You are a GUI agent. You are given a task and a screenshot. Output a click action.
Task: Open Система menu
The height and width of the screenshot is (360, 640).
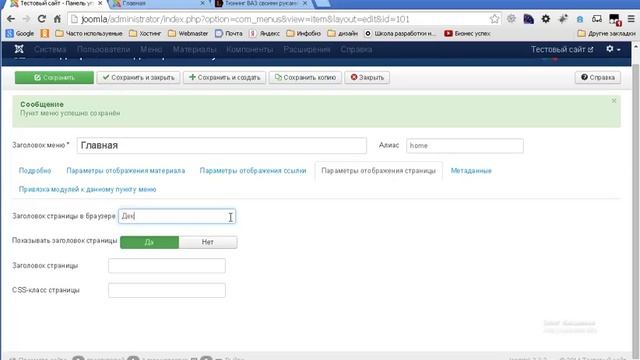(x=50, y=49)
